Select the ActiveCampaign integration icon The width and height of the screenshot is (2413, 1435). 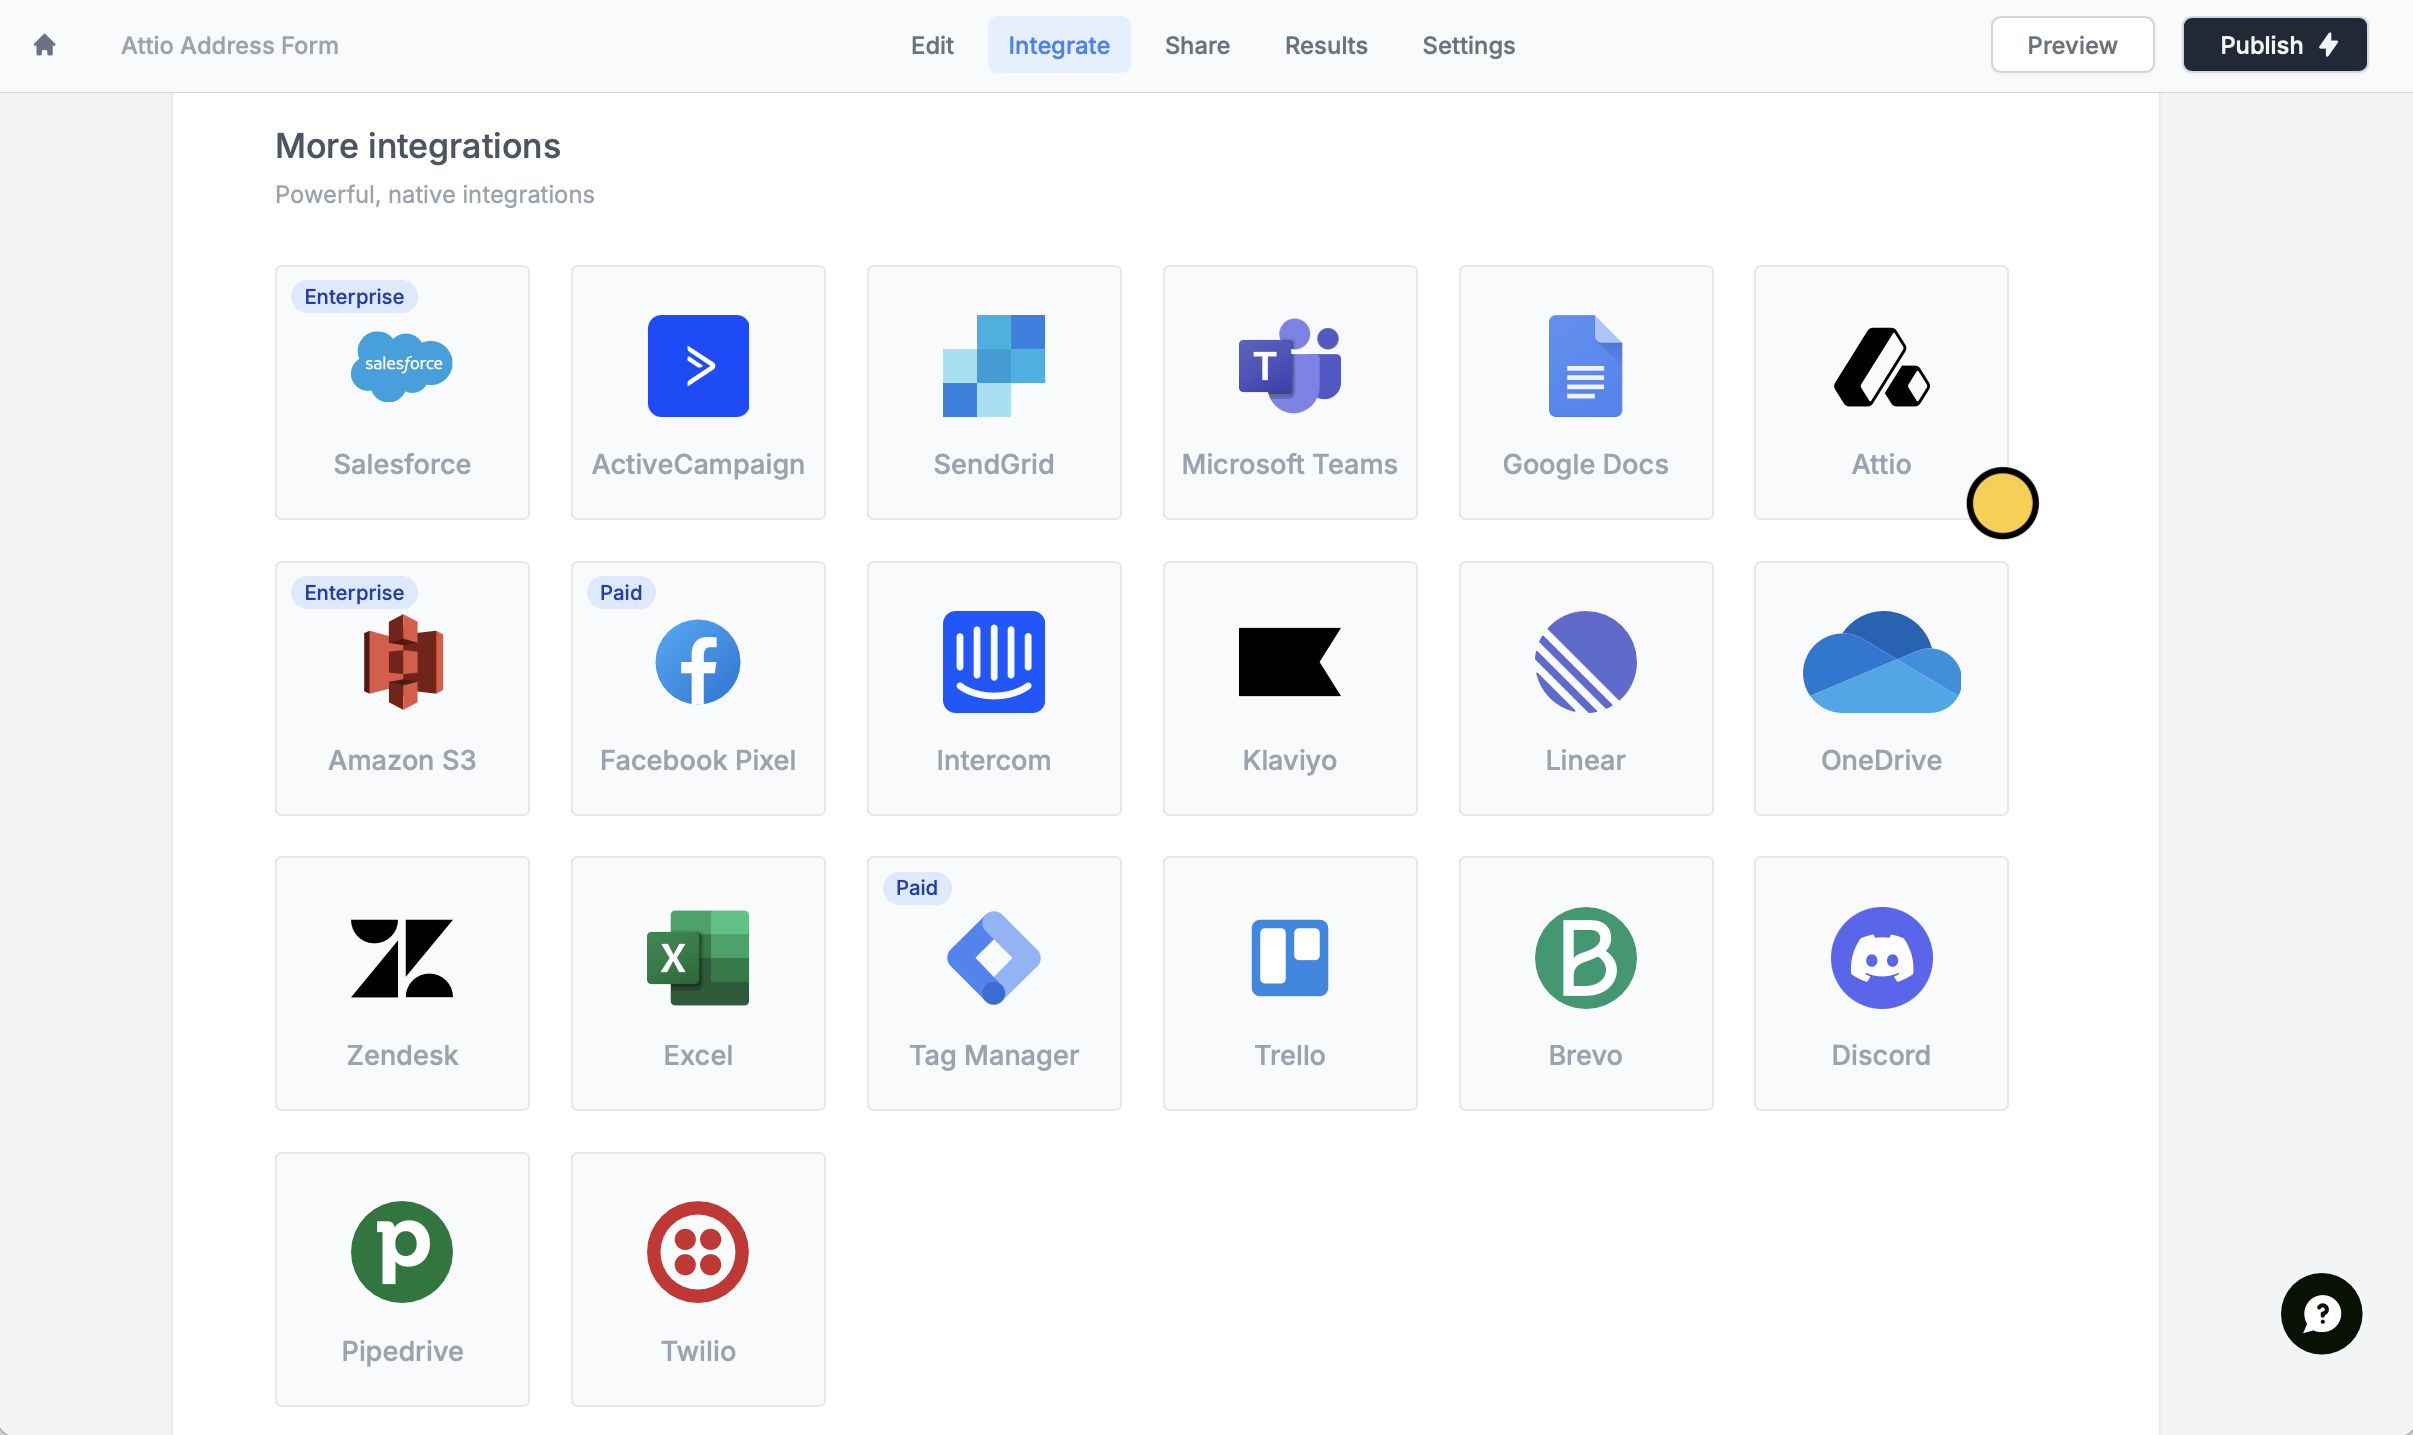698,366
